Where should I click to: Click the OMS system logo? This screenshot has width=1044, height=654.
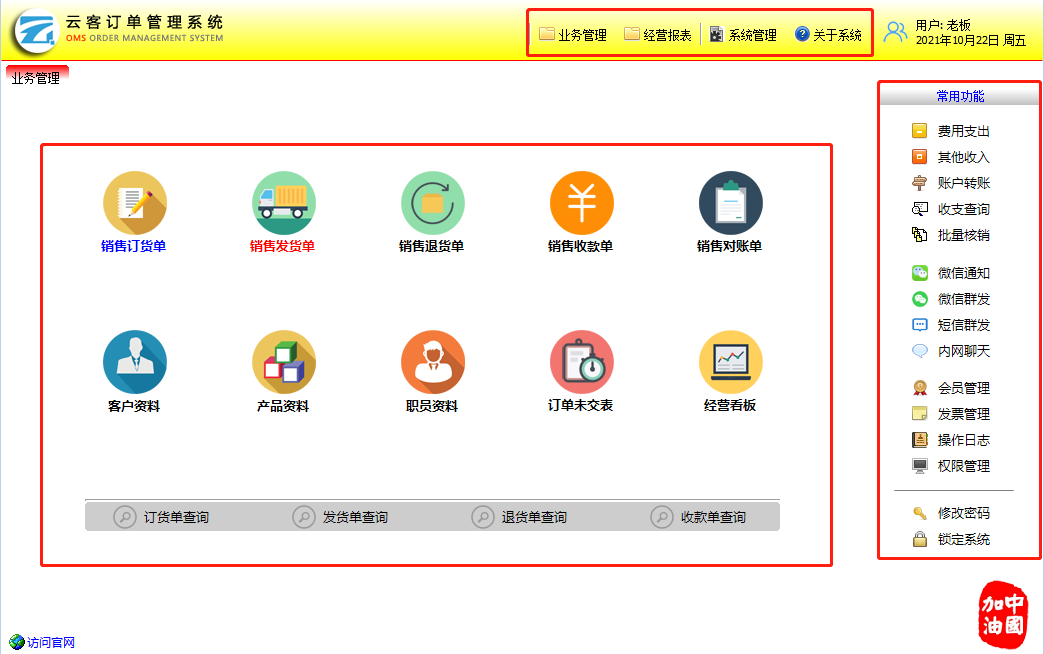pyautogui.click(x=35, y=31)
